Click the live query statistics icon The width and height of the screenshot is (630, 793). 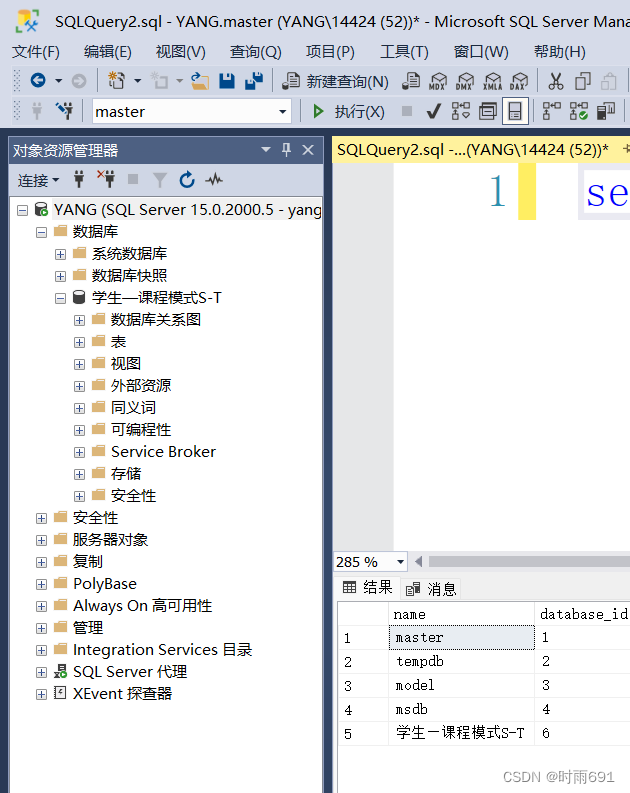click(x=578, y=111)
